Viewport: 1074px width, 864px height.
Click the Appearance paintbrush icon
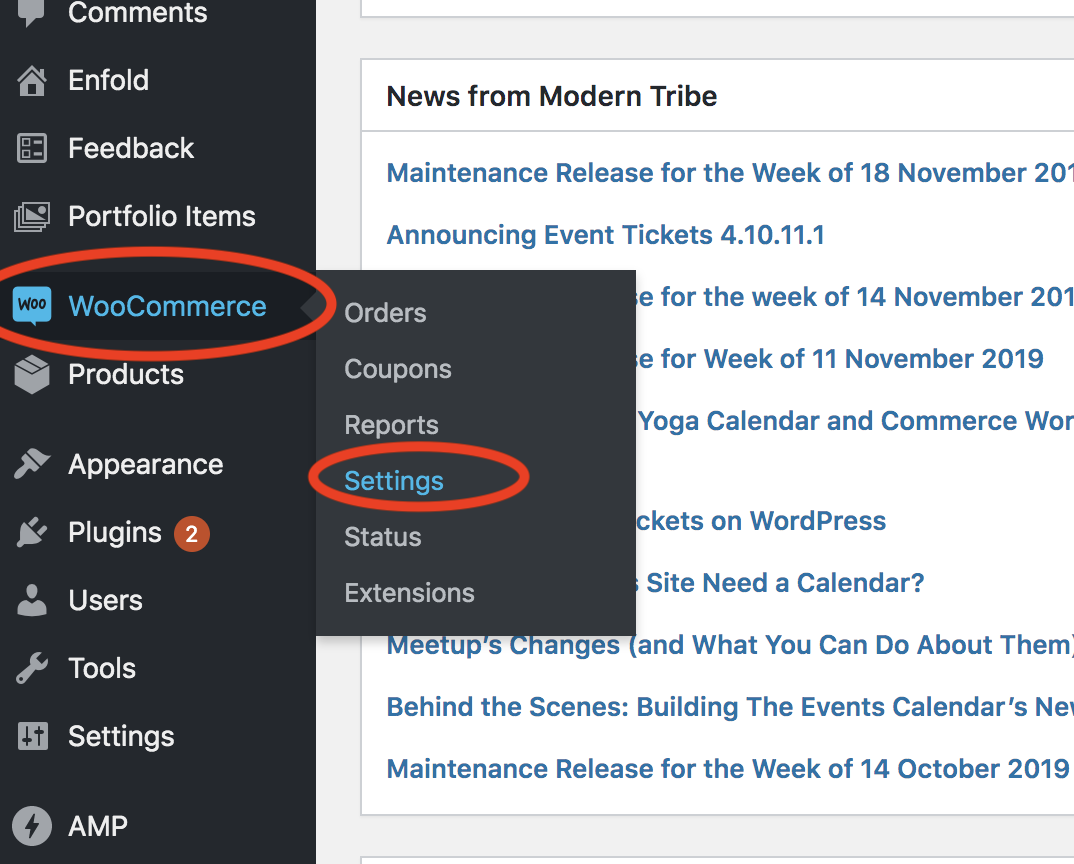click(32, 465)
